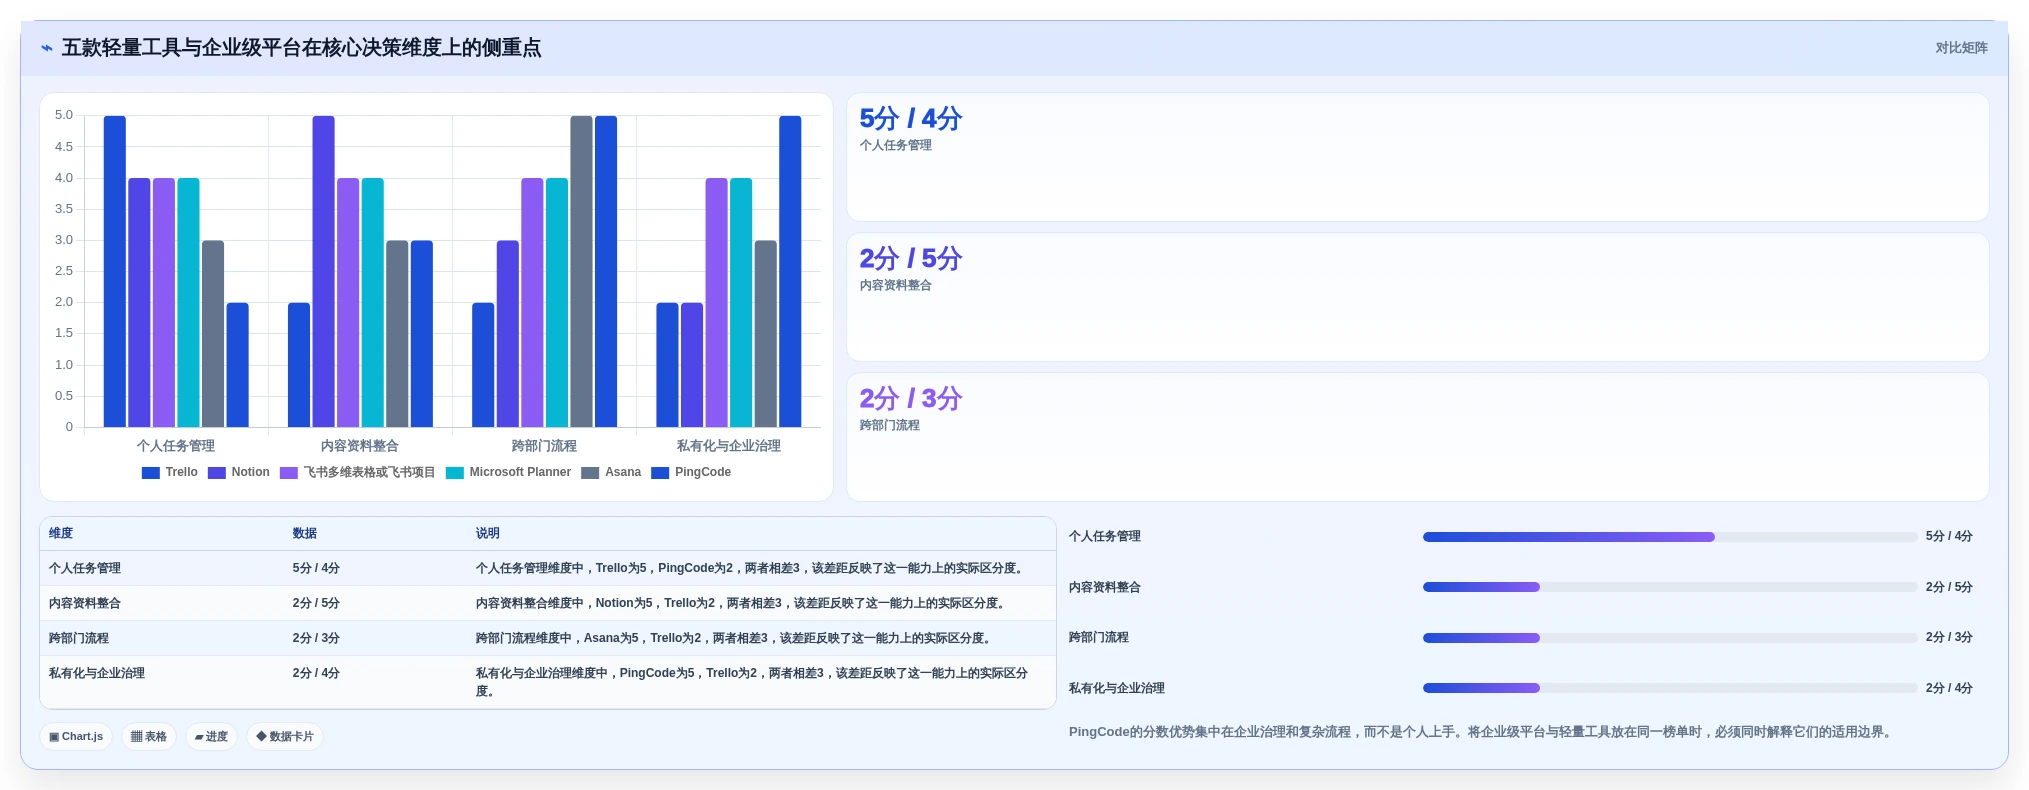Click the 跨部门流程 progress bar
This screenshot has width=2029, height=790.
pos(1670,638)
